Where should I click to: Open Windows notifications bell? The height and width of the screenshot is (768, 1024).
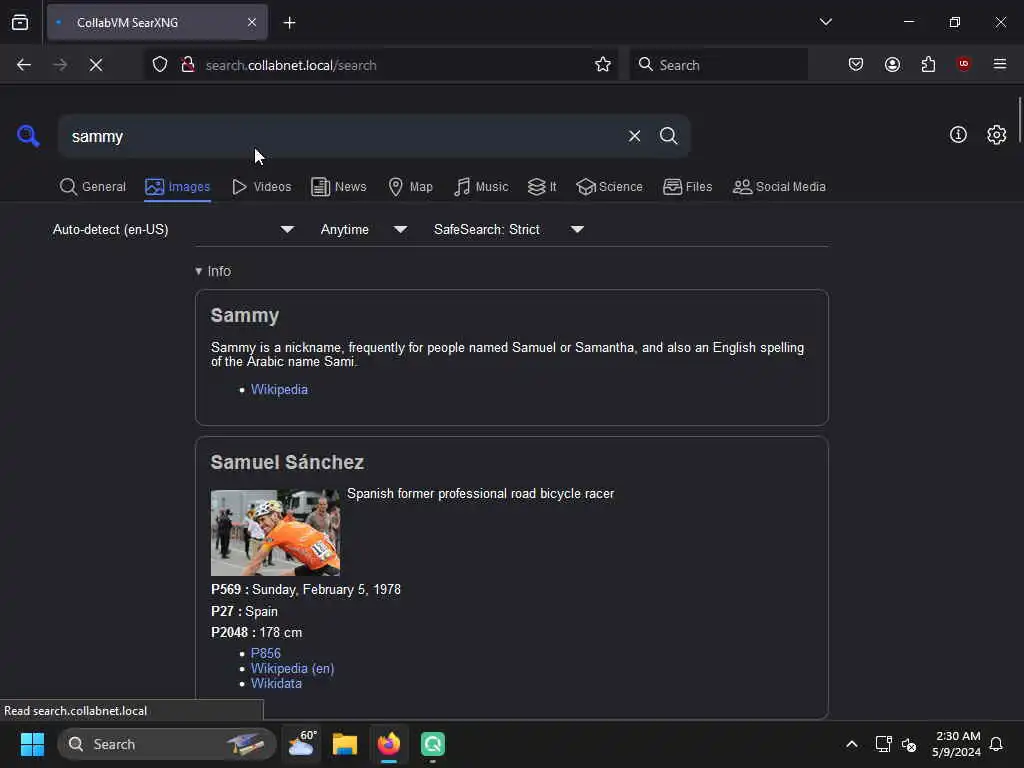(996, 744)
